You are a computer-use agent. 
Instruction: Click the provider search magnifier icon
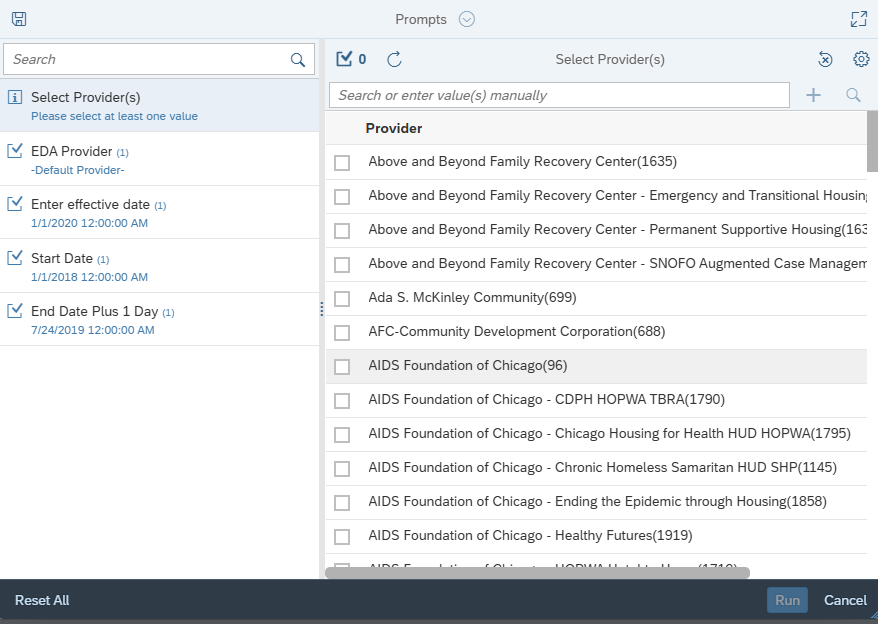point(853,95)
